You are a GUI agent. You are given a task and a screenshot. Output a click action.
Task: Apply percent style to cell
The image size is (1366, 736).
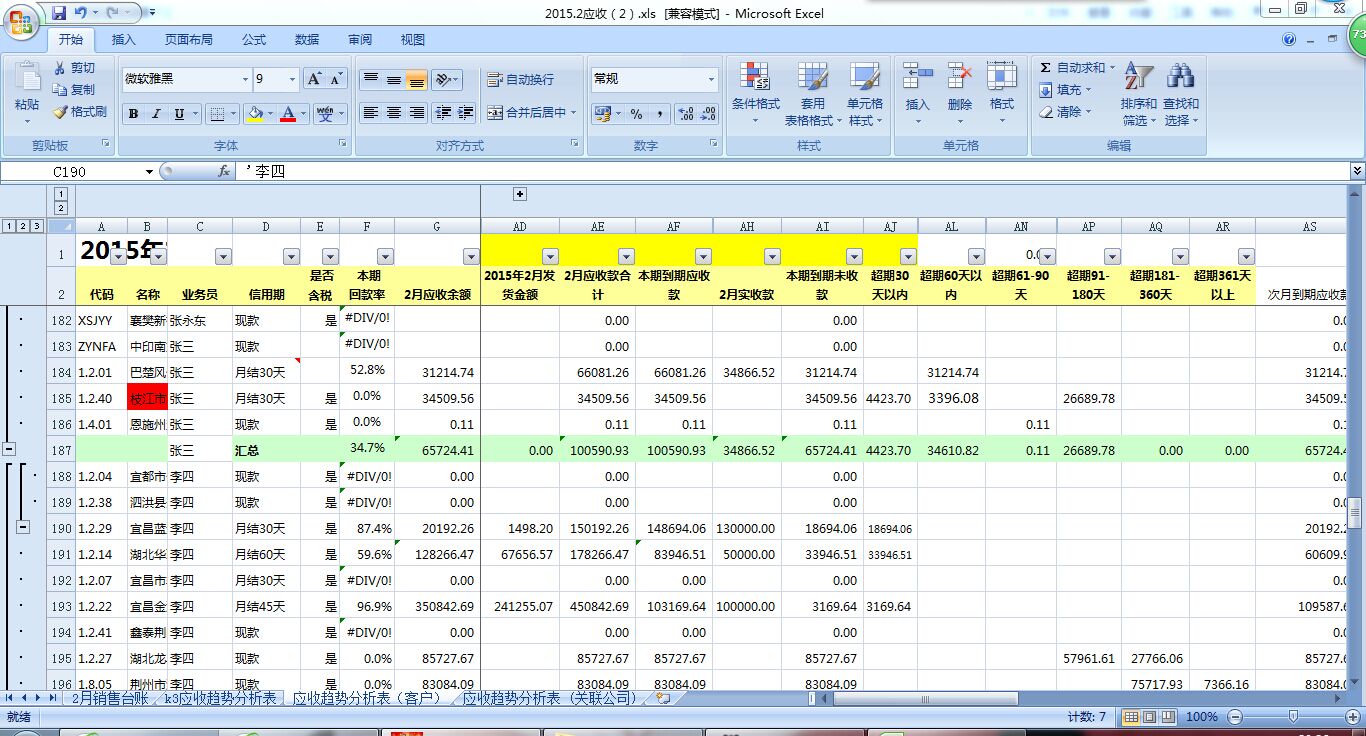click(x=636, y=114)
